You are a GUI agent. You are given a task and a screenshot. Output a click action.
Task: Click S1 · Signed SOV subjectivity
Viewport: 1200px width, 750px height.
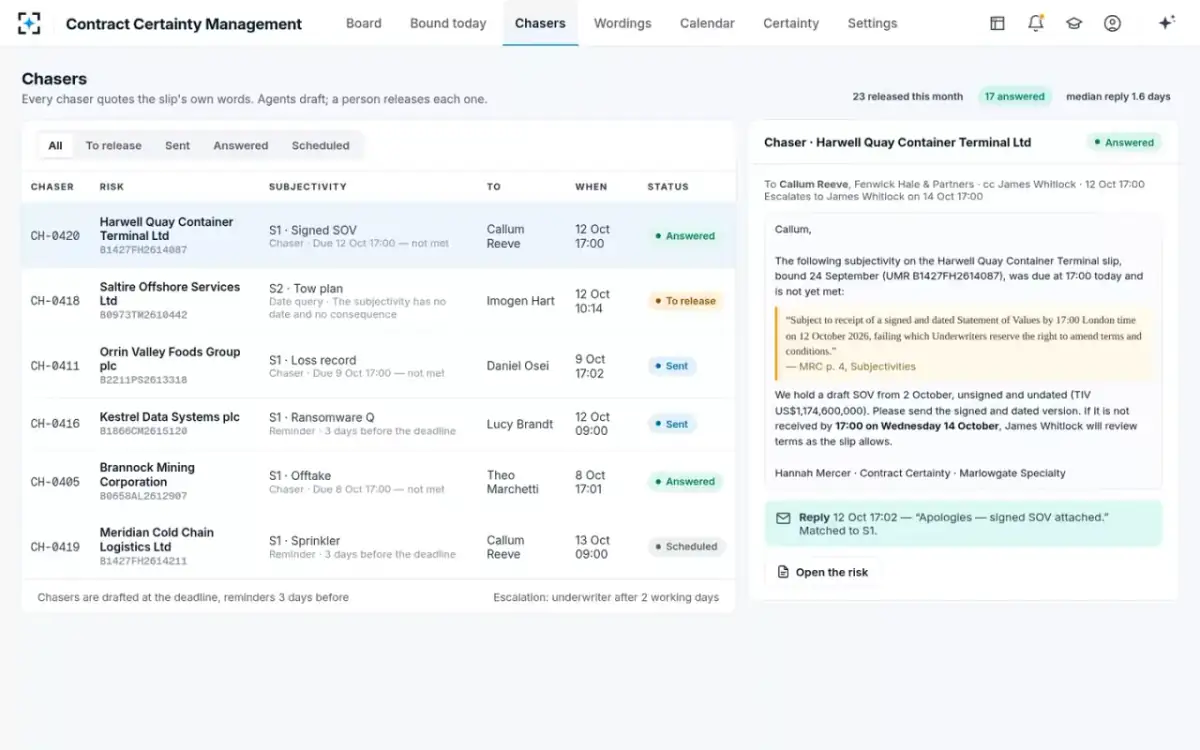point(313,230)
